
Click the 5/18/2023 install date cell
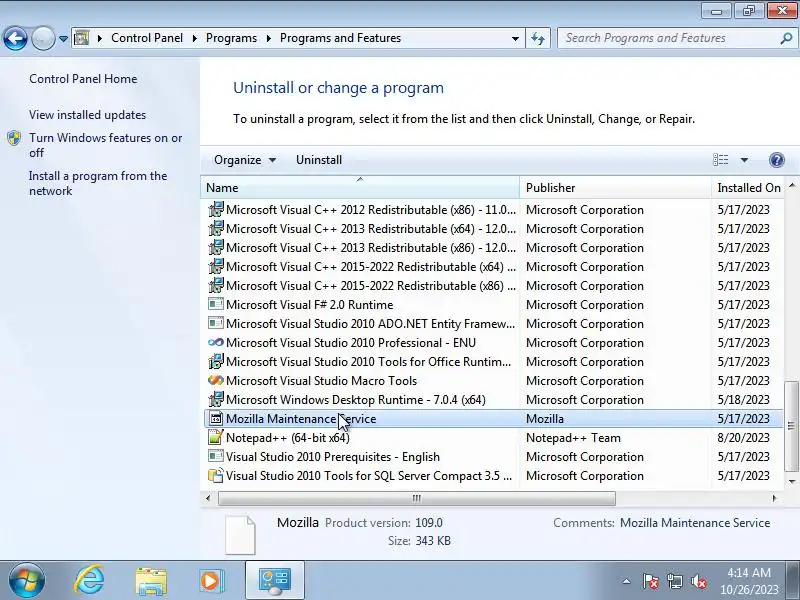[743, 399]
